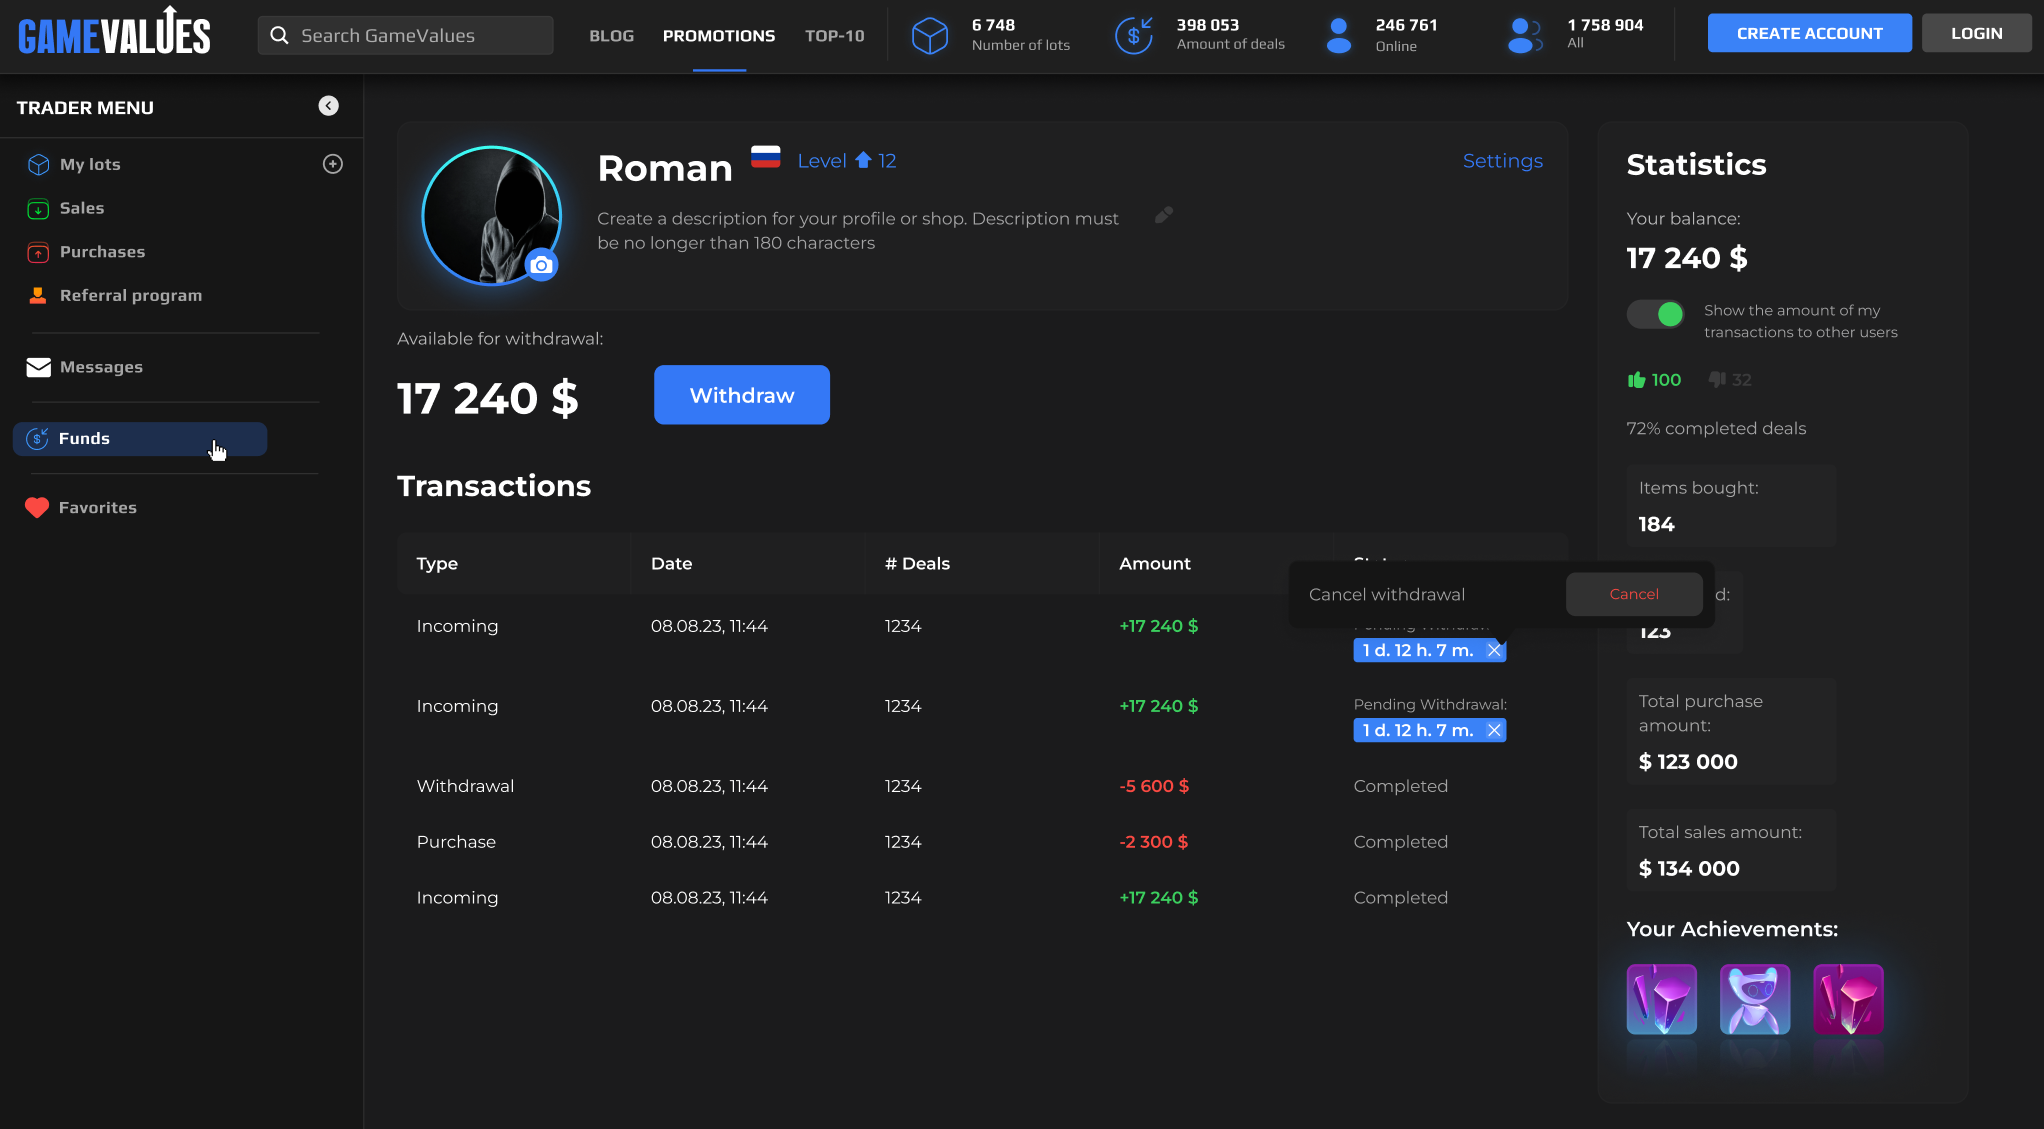
Task: Click the thumbs-up rating icon
Action: pyautogui.click(x=1636, y=380)
